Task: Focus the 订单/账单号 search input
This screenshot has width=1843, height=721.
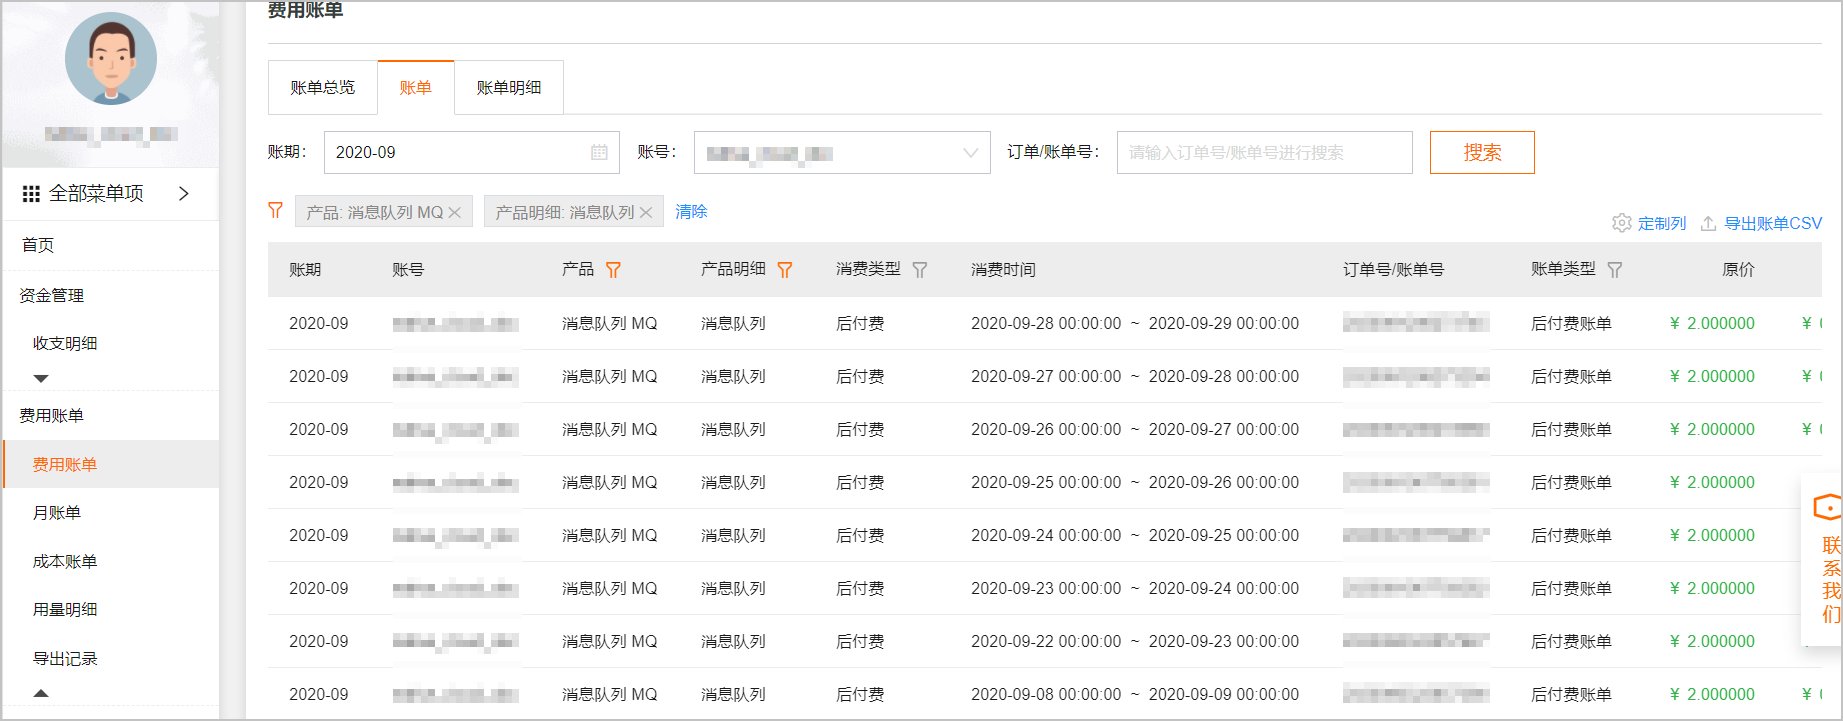Action: point(1264,152)
